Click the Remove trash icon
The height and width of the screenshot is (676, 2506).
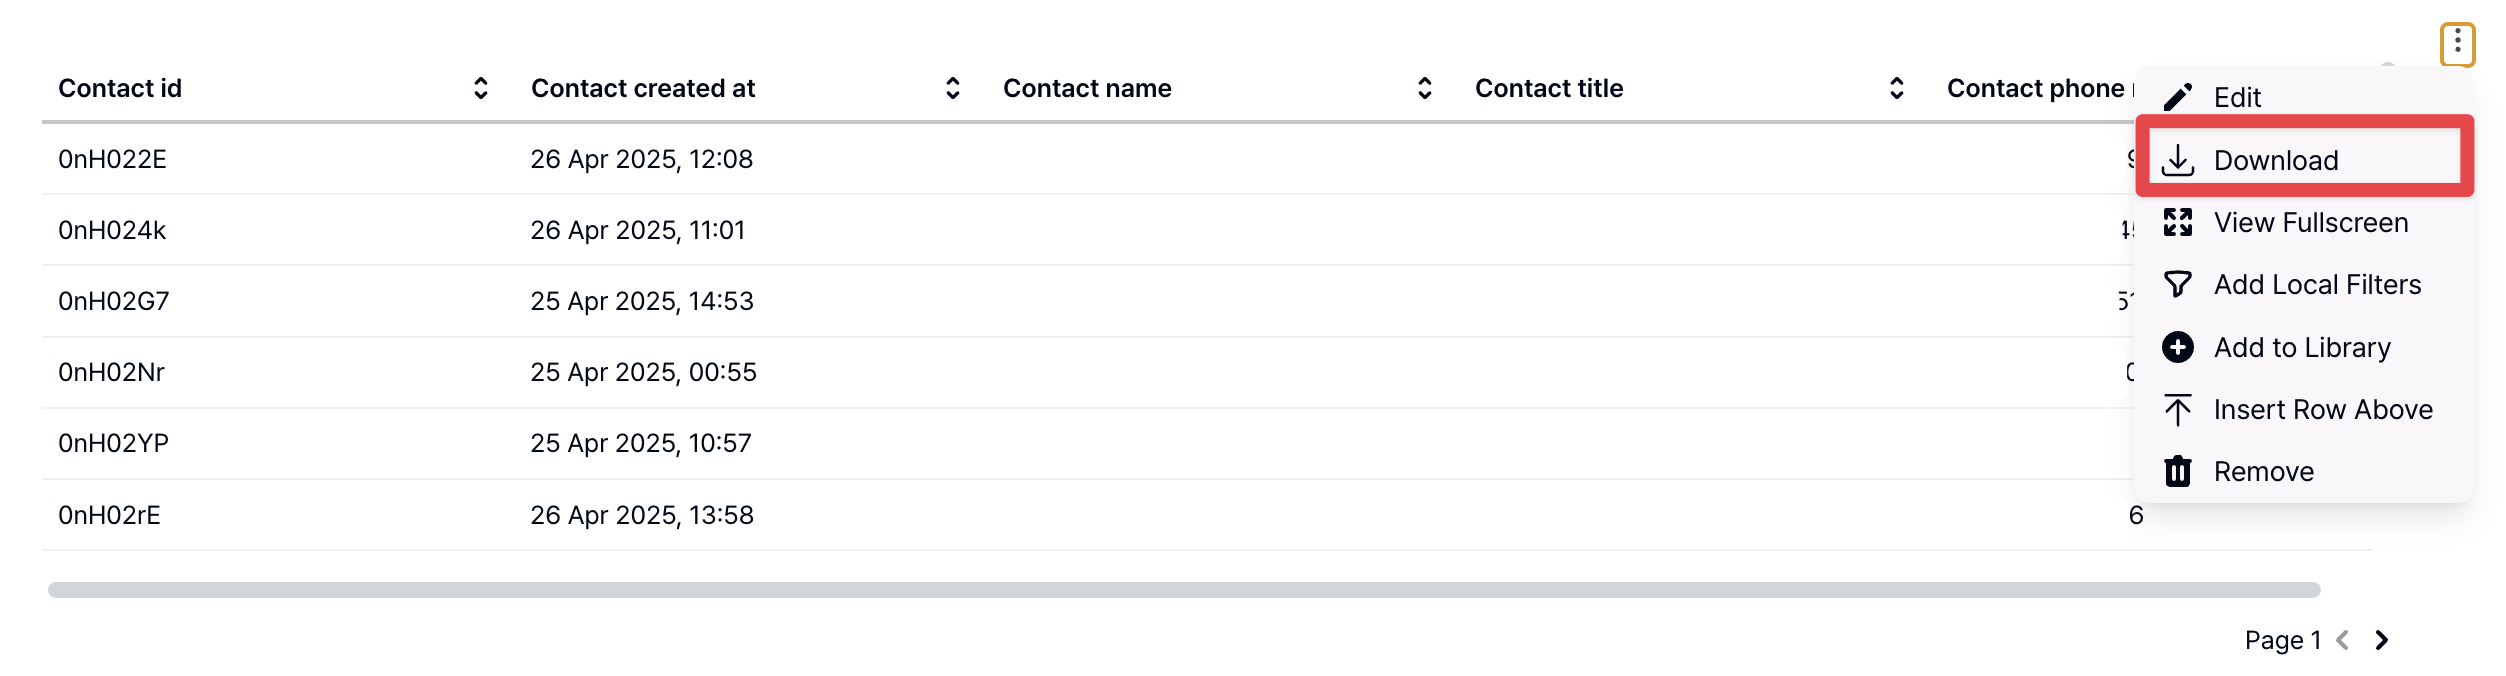click(x=2178, y=471)
